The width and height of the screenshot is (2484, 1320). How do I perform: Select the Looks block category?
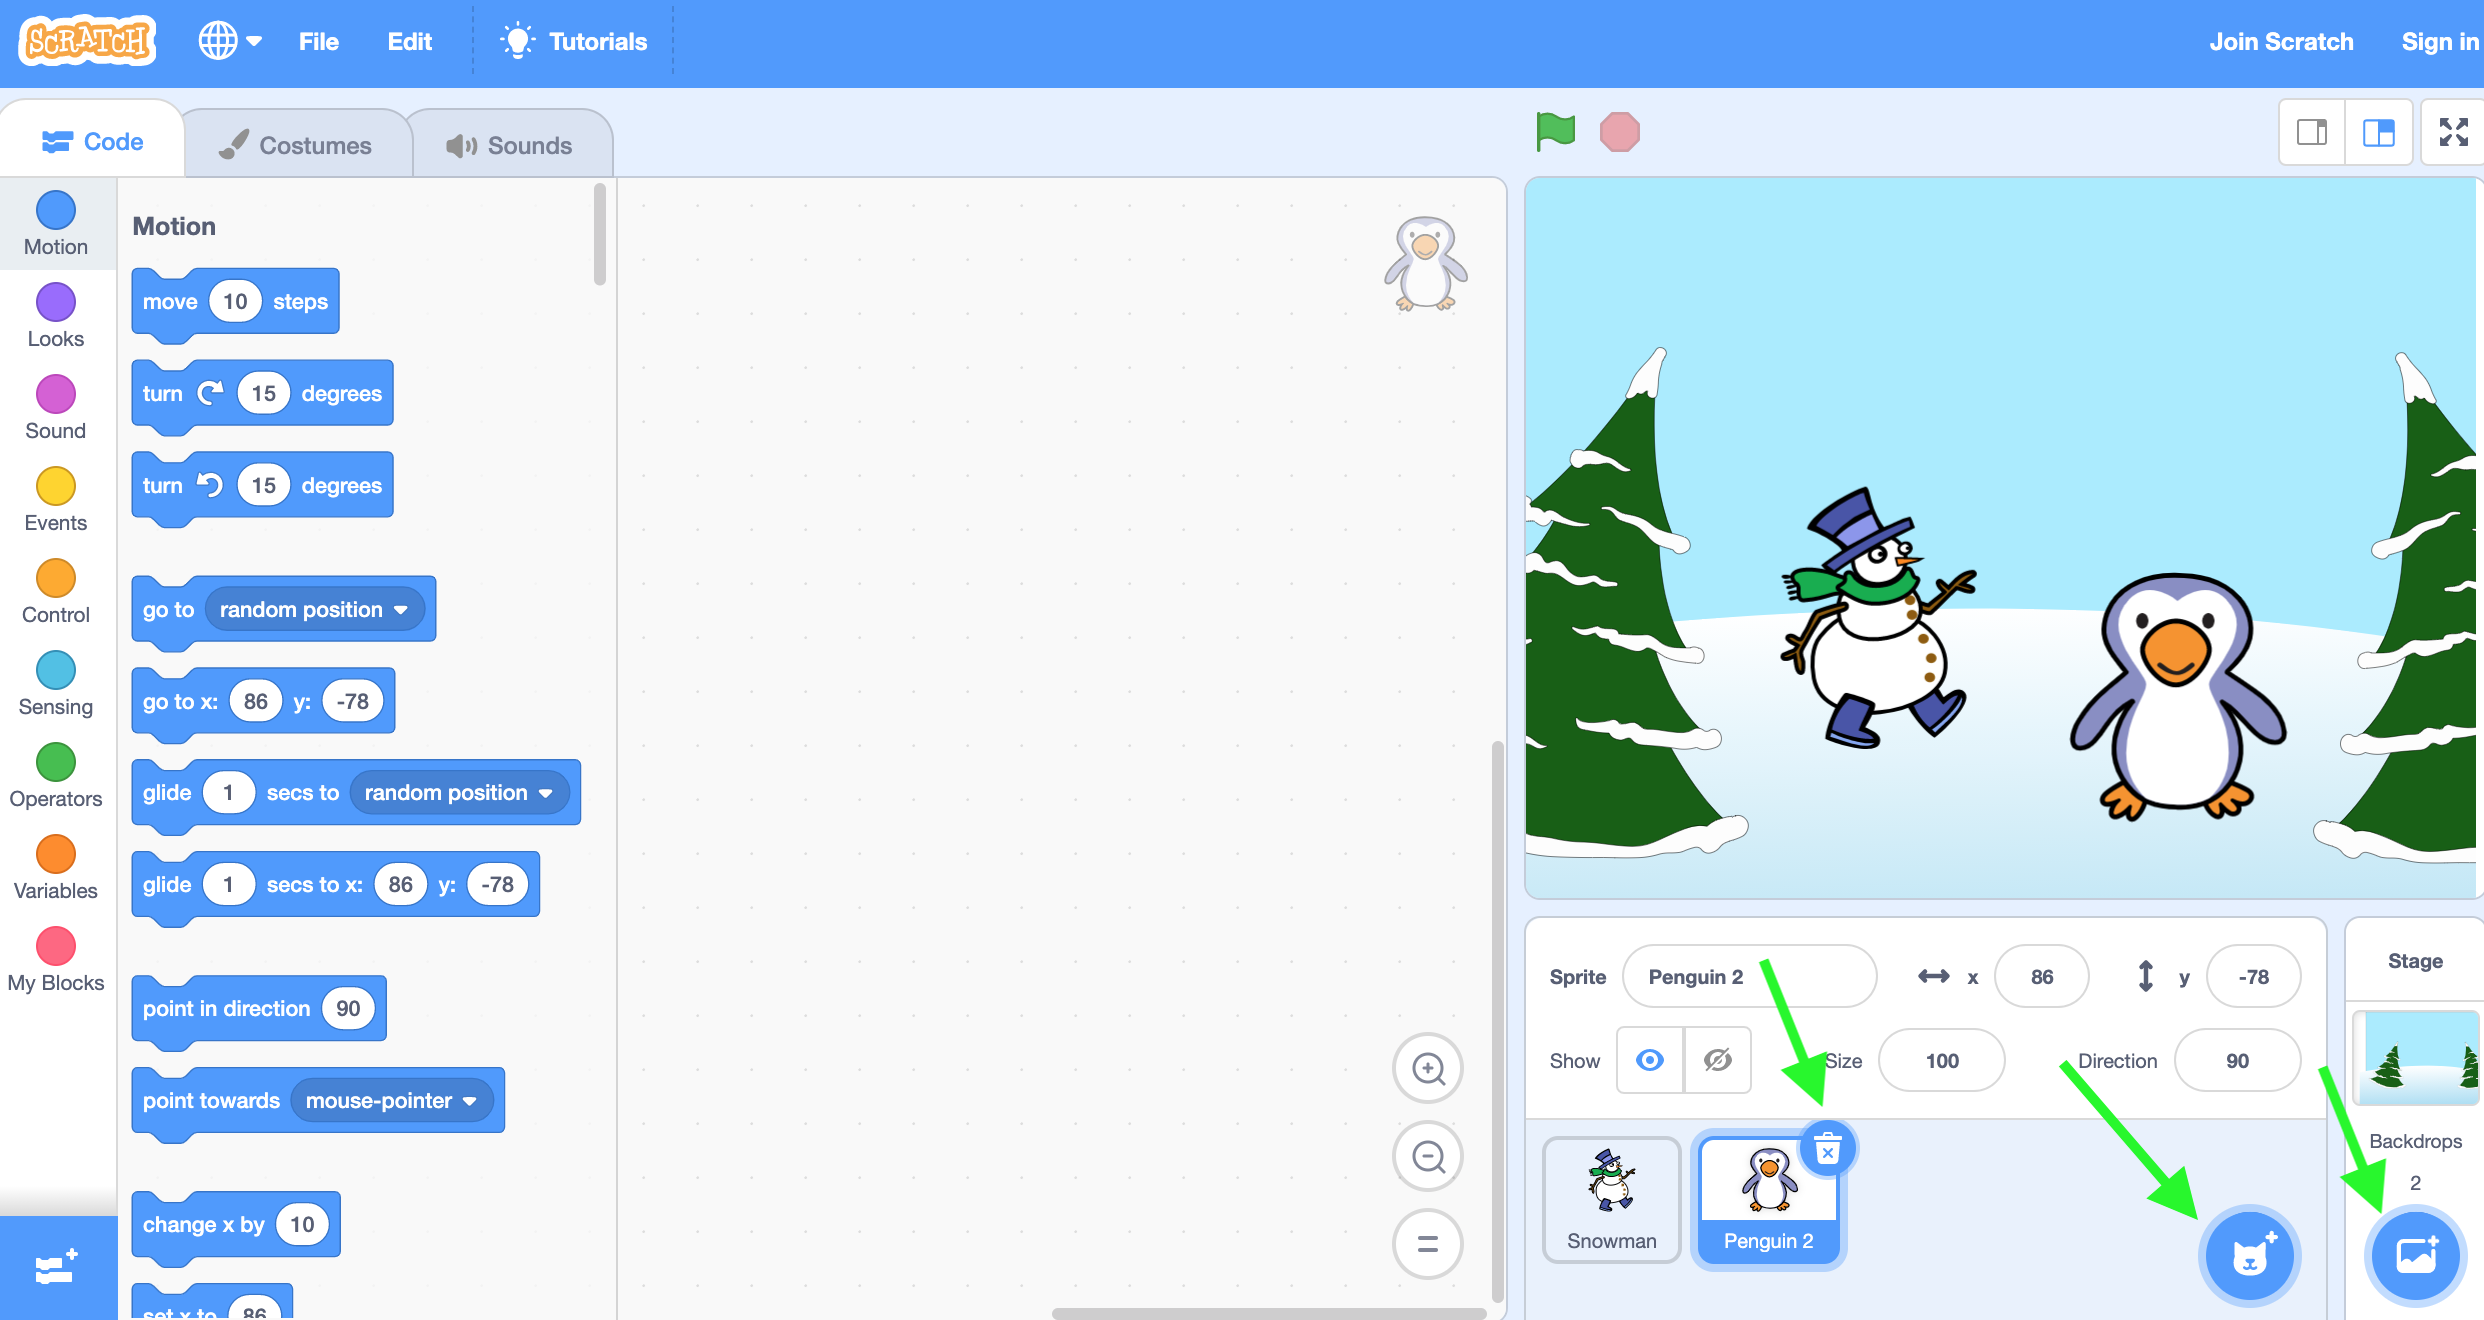click(x=56, y=316)
